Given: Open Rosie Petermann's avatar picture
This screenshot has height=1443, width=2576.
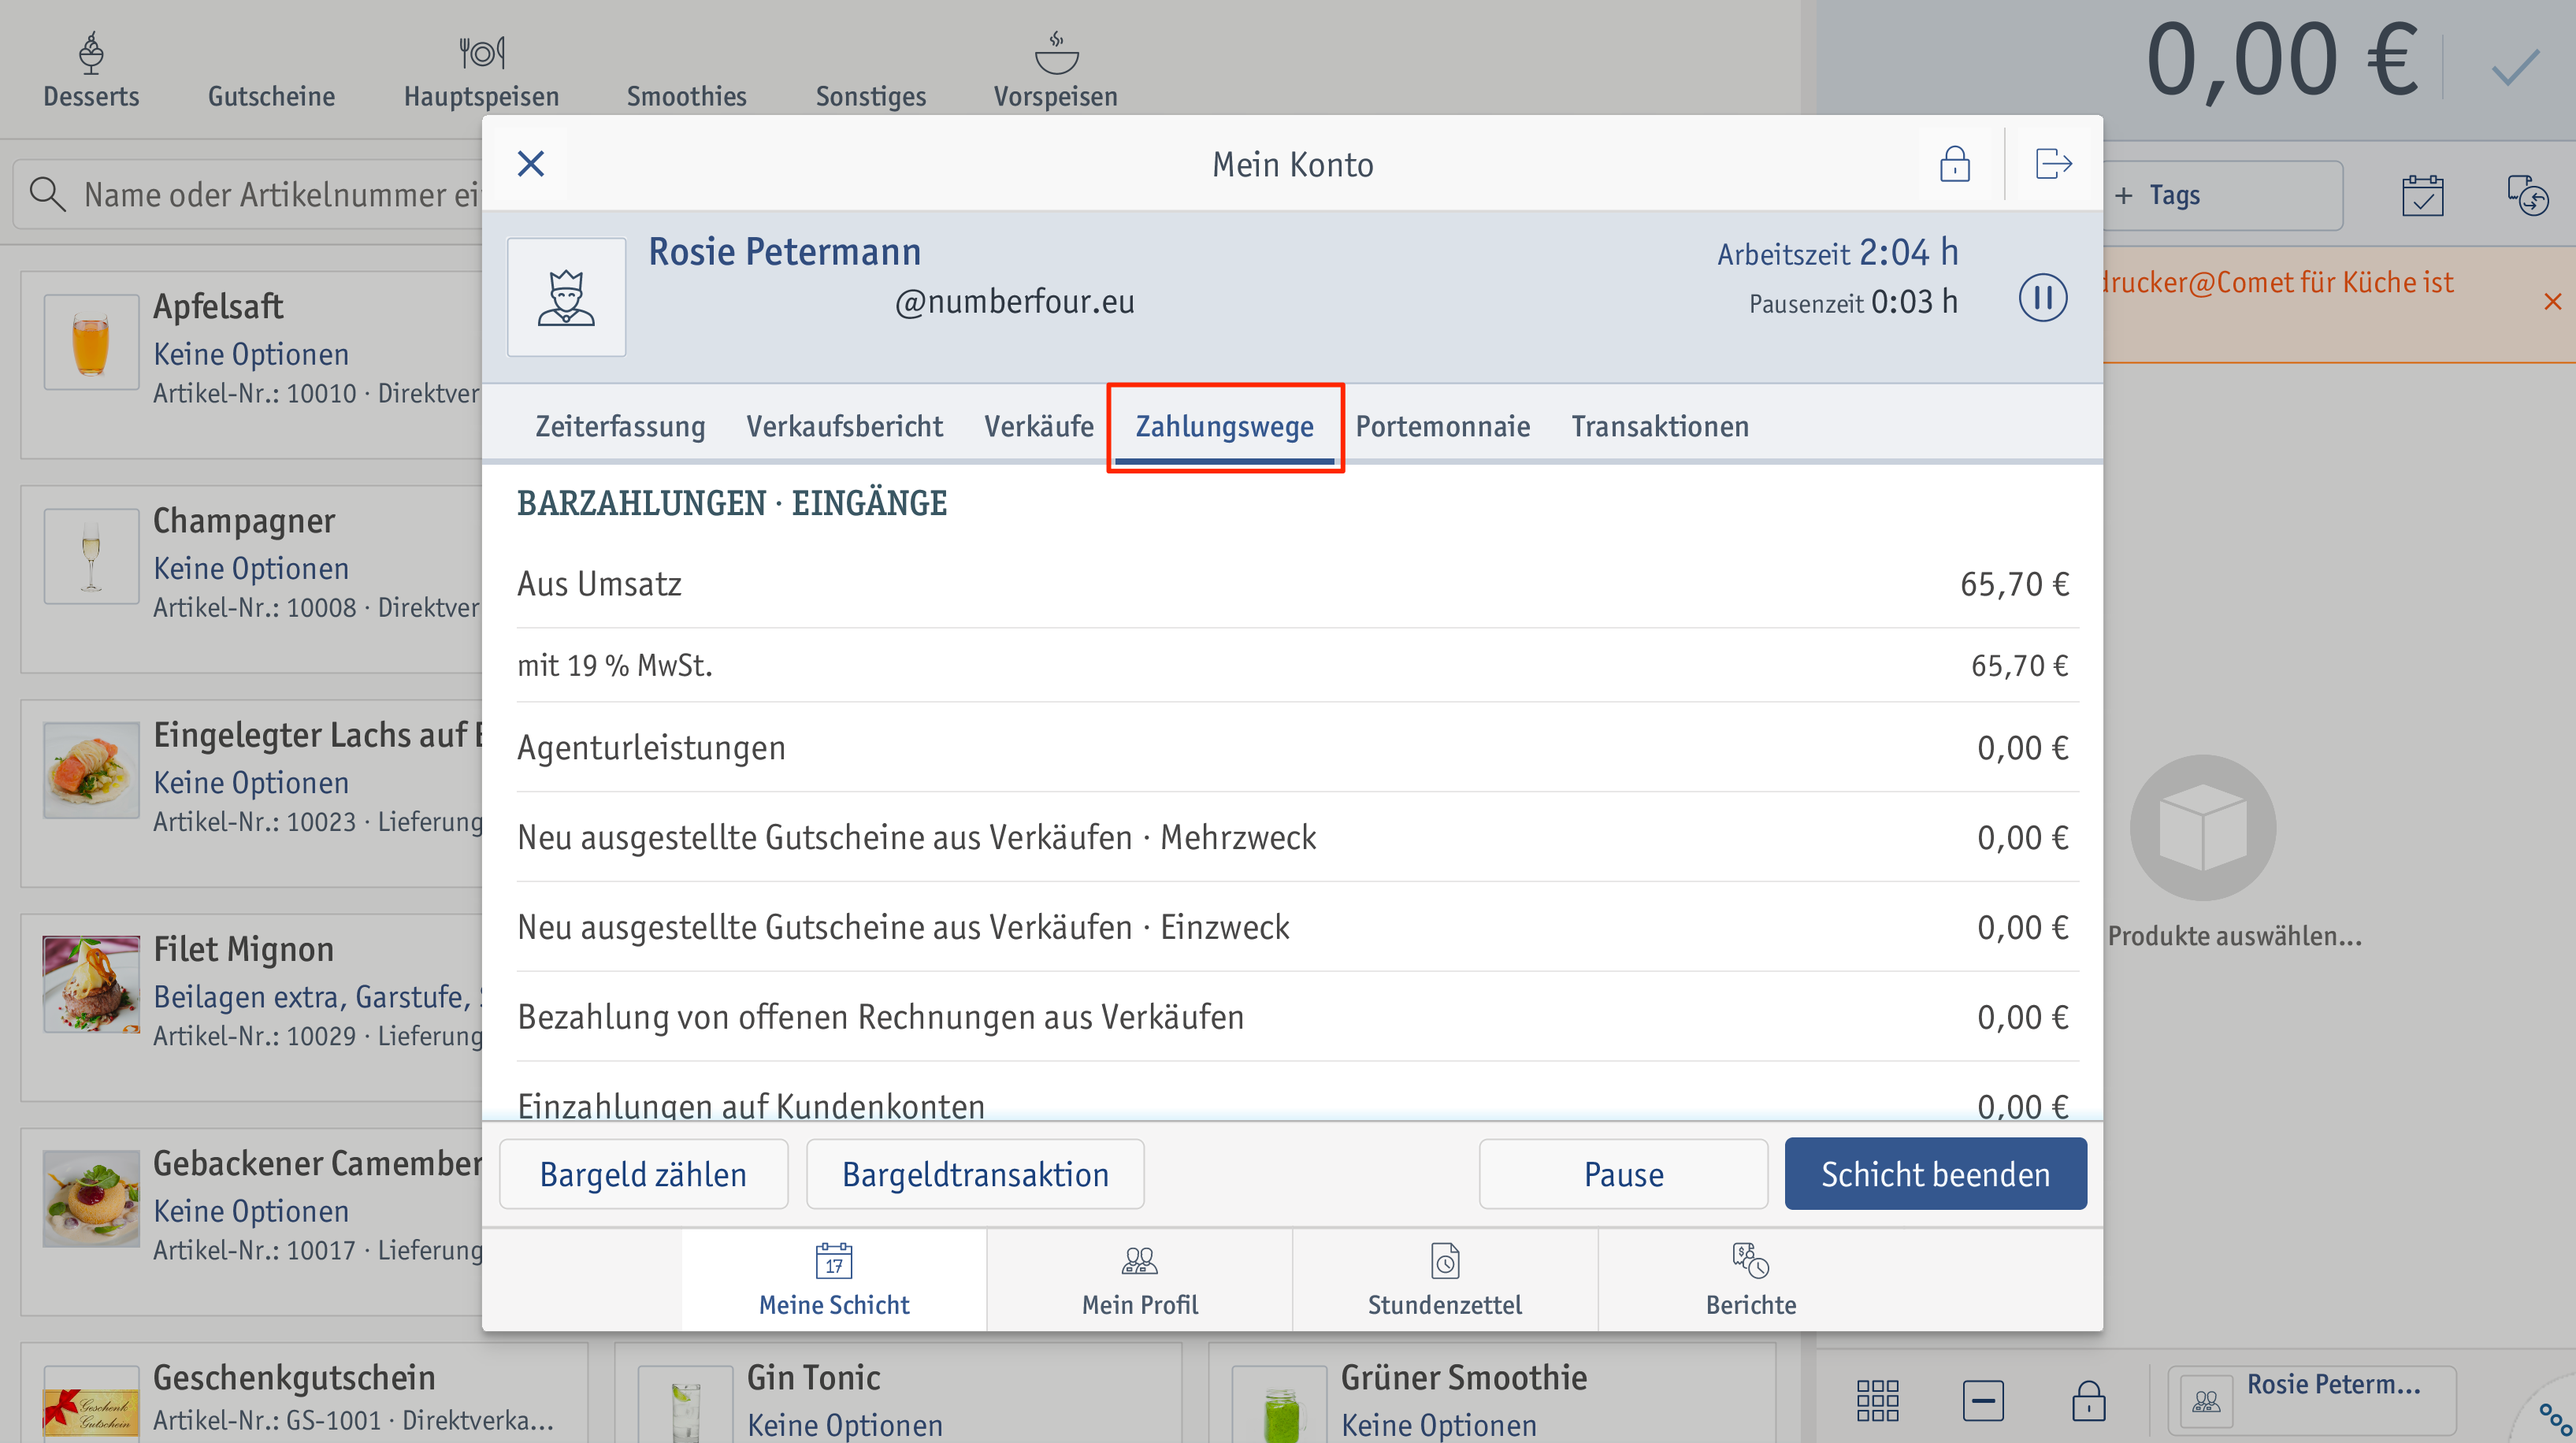Looking at the screenshot, I should pos(566,297).
